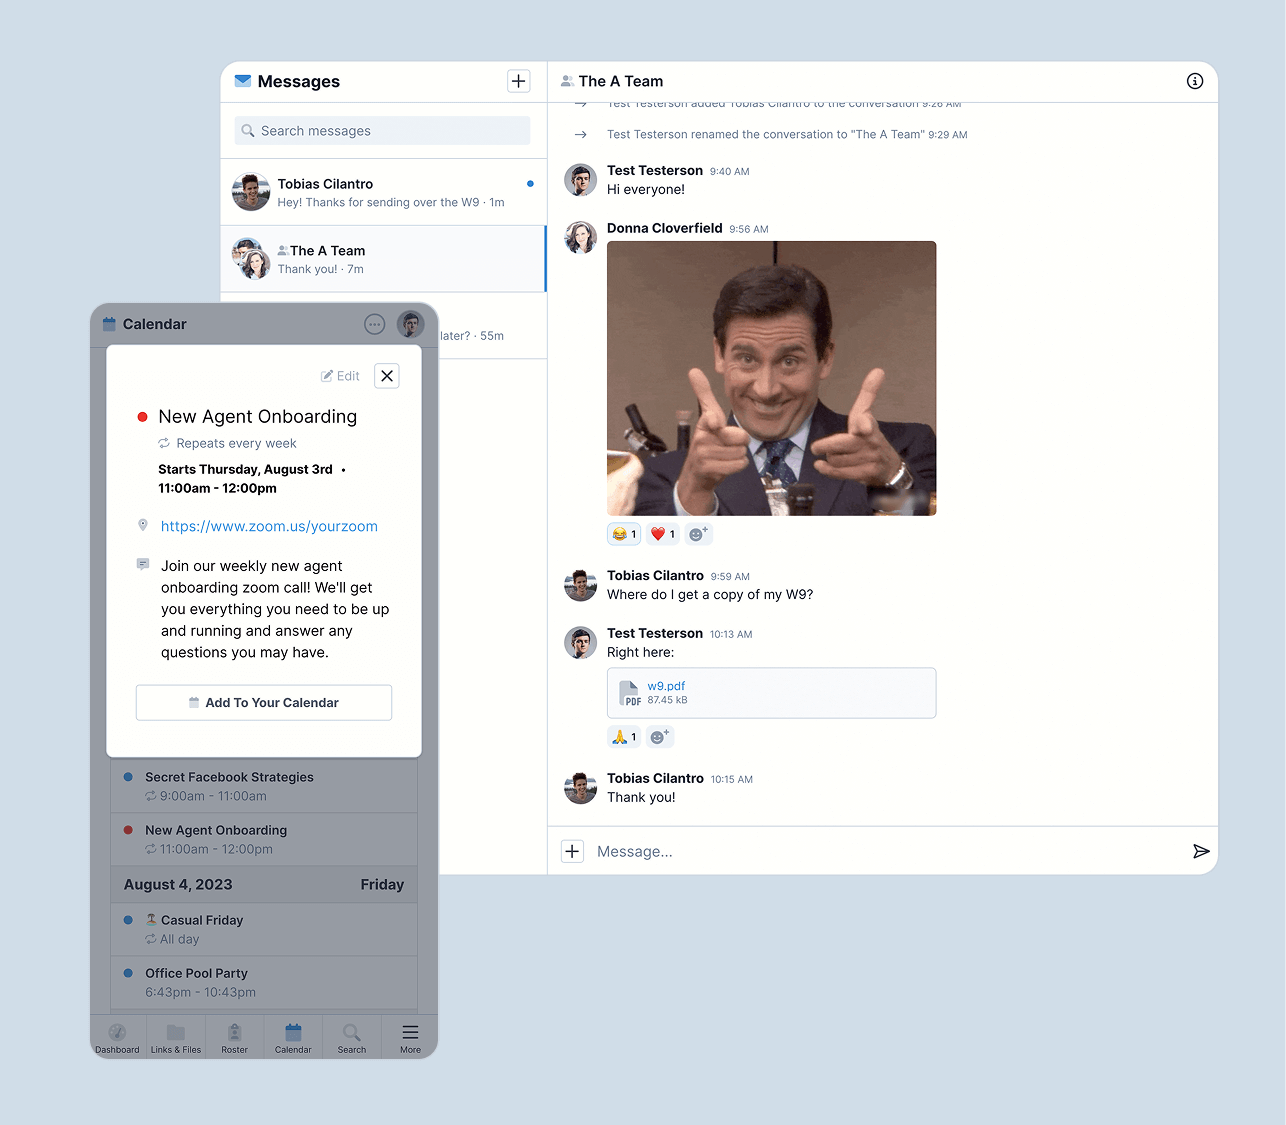Click Add To Your Calendar button
The height and width of the screenshot is (1125, 1286).
(264, 703)
